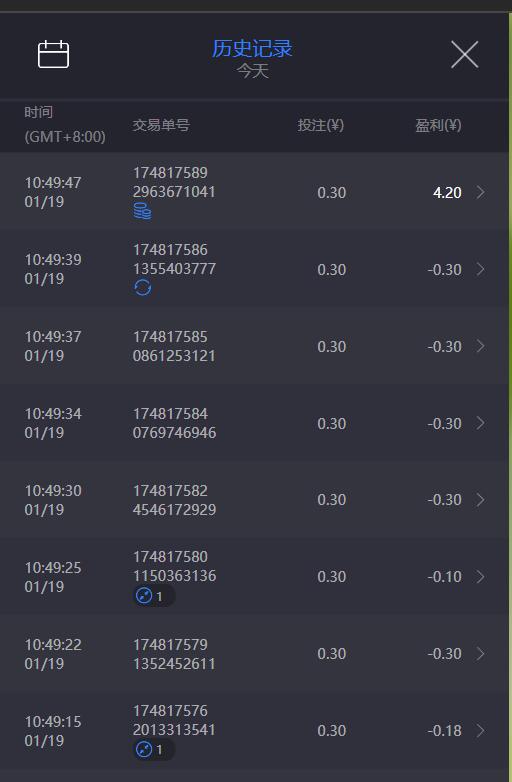Viewport: 512px width, 782px height.
Task: Open chevron for 10:49:34 record
Action: click(x=480, y=423)
